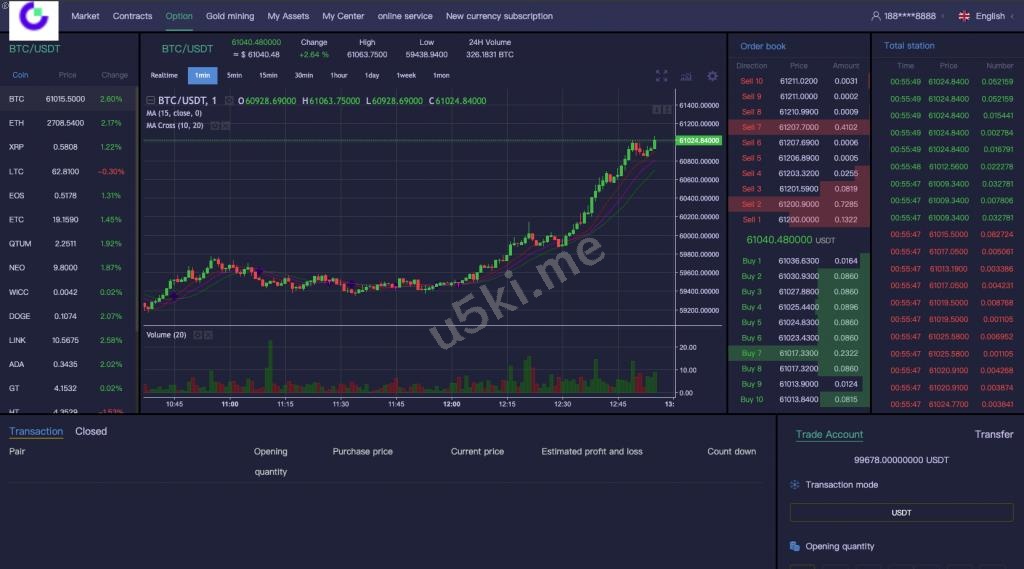
Task: Switch to the Closed tab
Action: click(91, 432)
